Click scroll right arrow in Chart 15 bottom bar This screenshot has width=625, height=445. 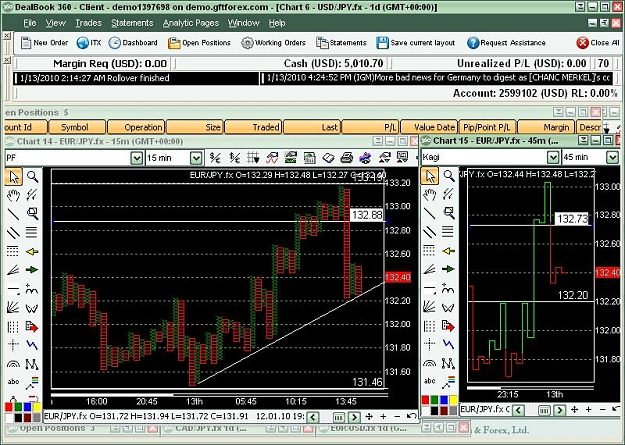pos(559,410)
